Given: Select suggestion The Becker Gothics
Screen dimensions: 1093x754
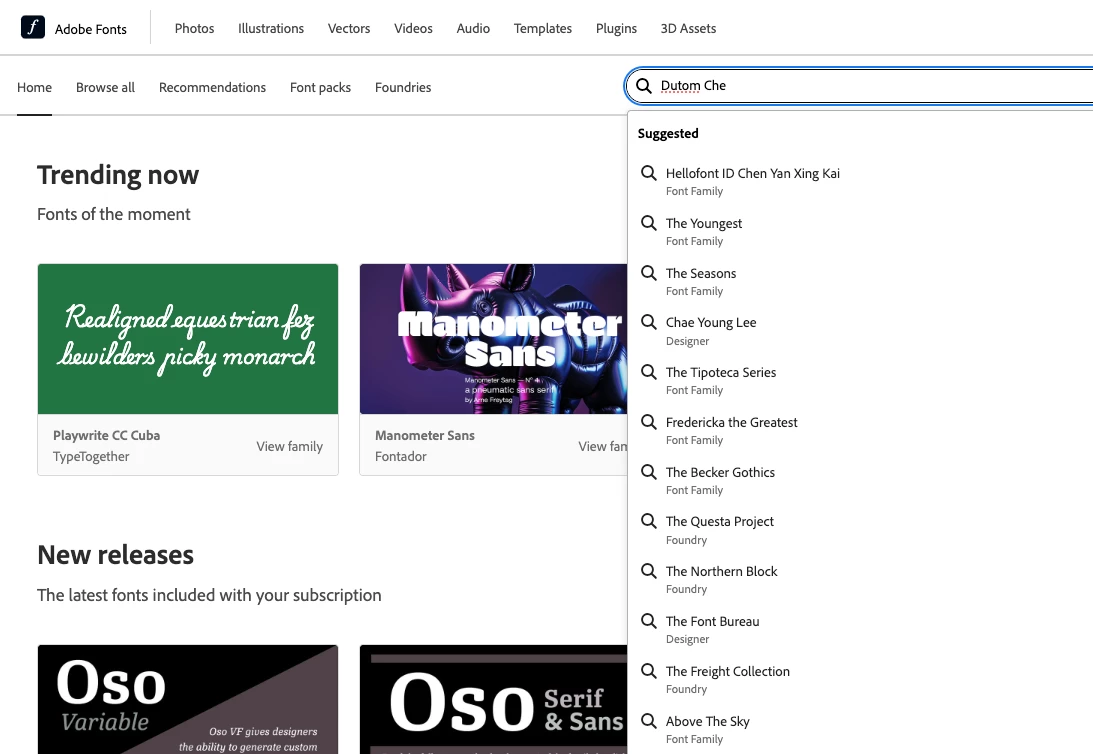Looking at the screenshot, I should pos(860,480).
